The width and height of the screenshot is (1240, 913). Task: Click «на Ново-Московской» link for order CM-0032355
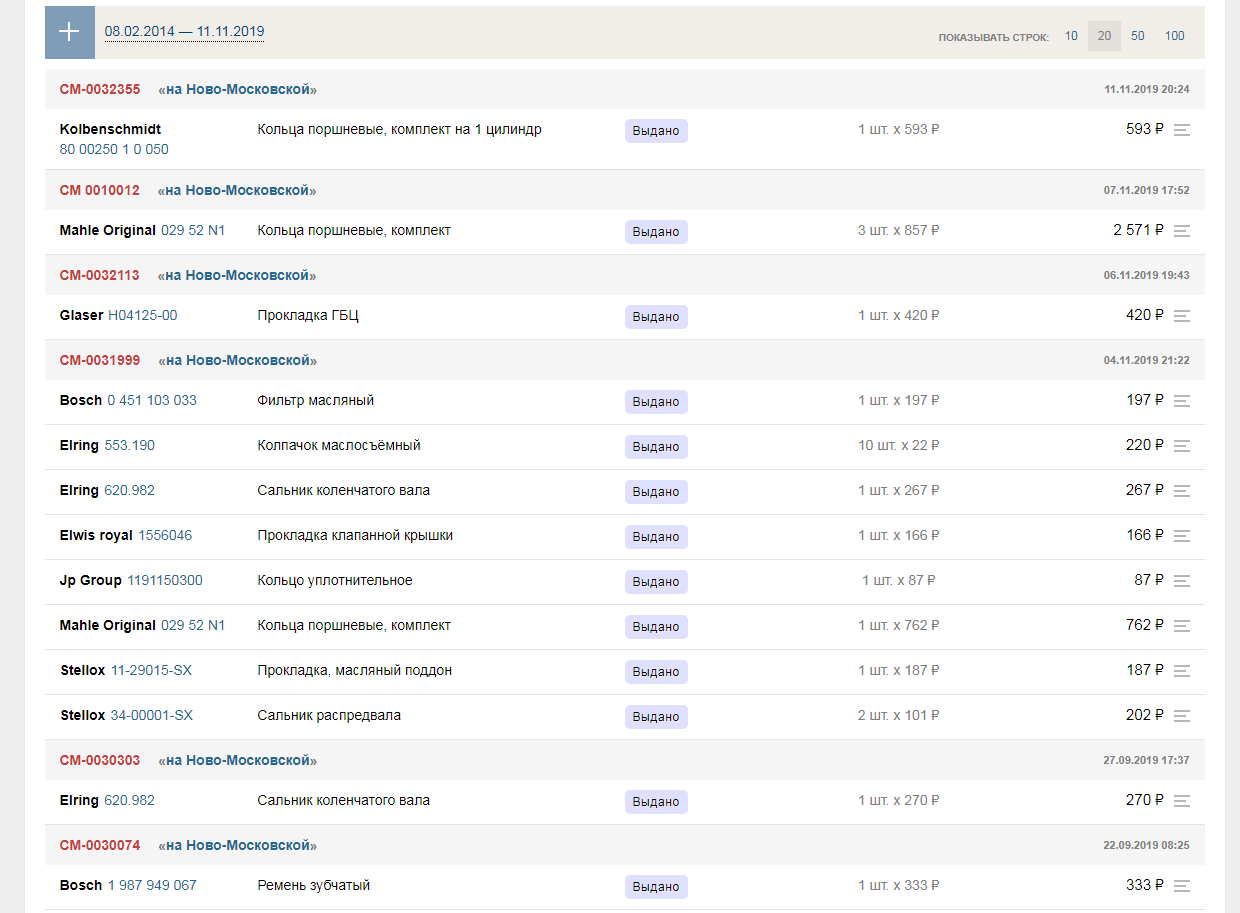[x=238, y=90]
